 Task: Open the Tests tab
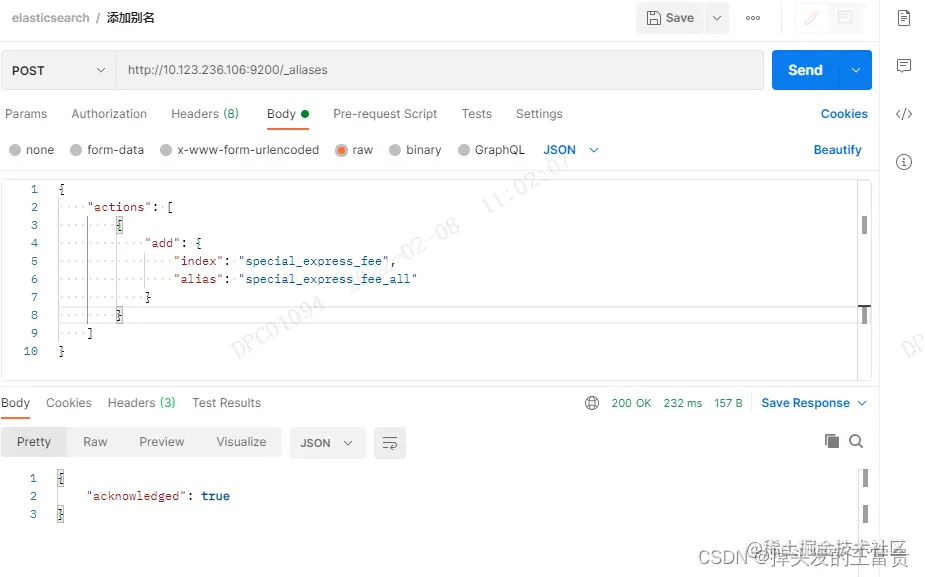pos(477,114)
